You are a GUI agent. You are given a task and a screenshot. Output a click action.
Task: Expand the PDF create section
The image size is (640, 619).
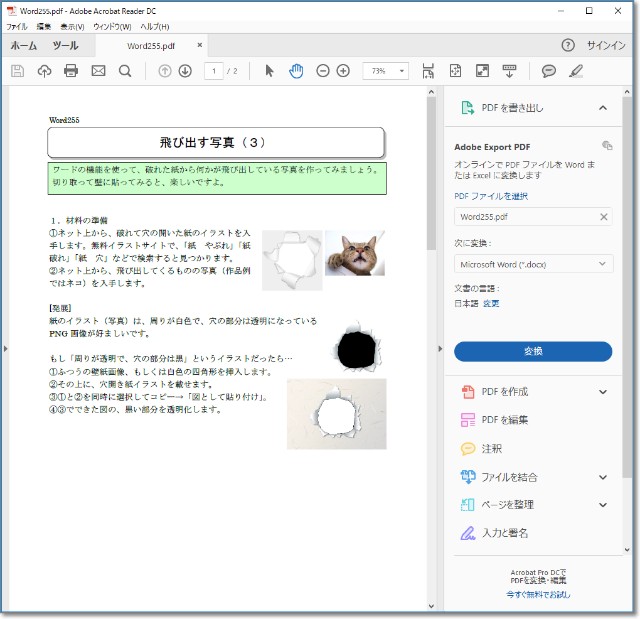603,392
